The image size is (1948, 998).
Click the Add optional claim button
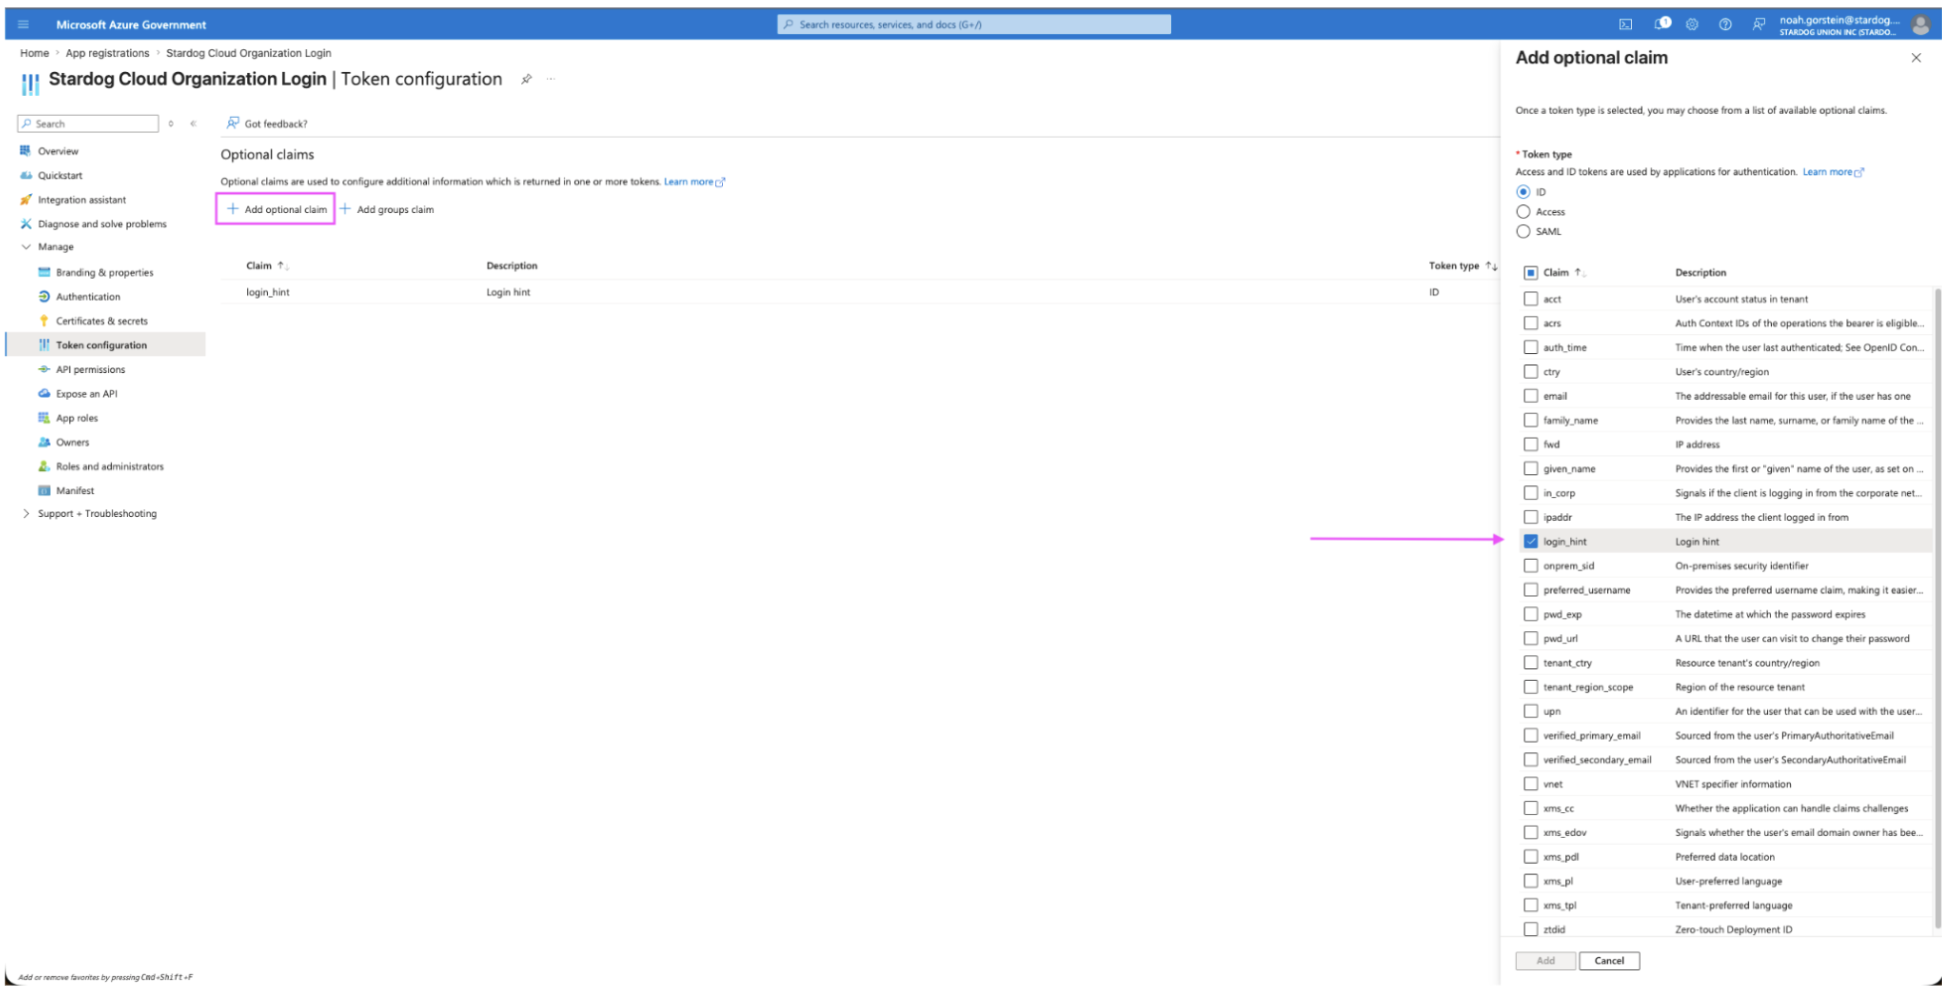click(x=276, y=209)
